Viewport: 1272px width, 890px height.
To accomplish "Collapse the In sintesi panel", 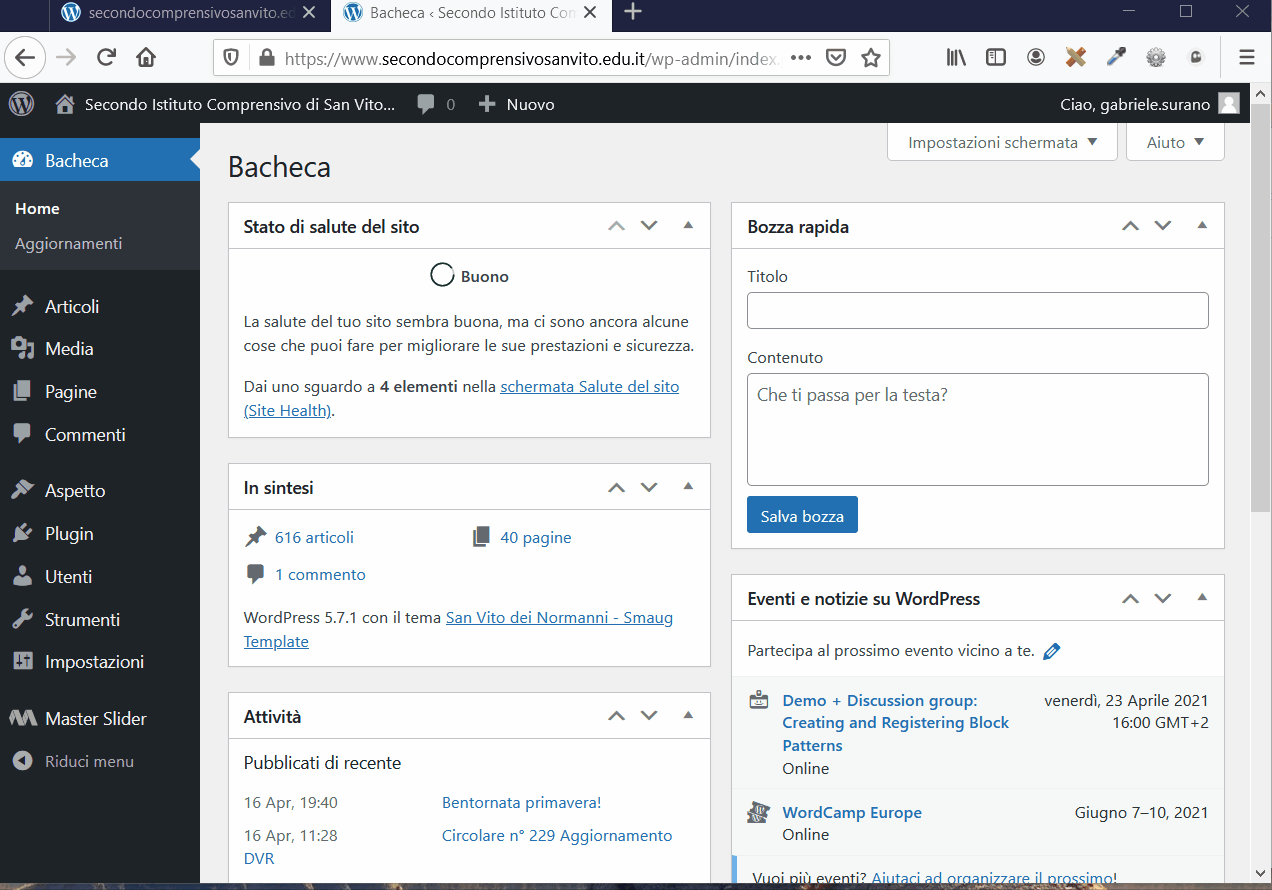I will tap(688, 487).
